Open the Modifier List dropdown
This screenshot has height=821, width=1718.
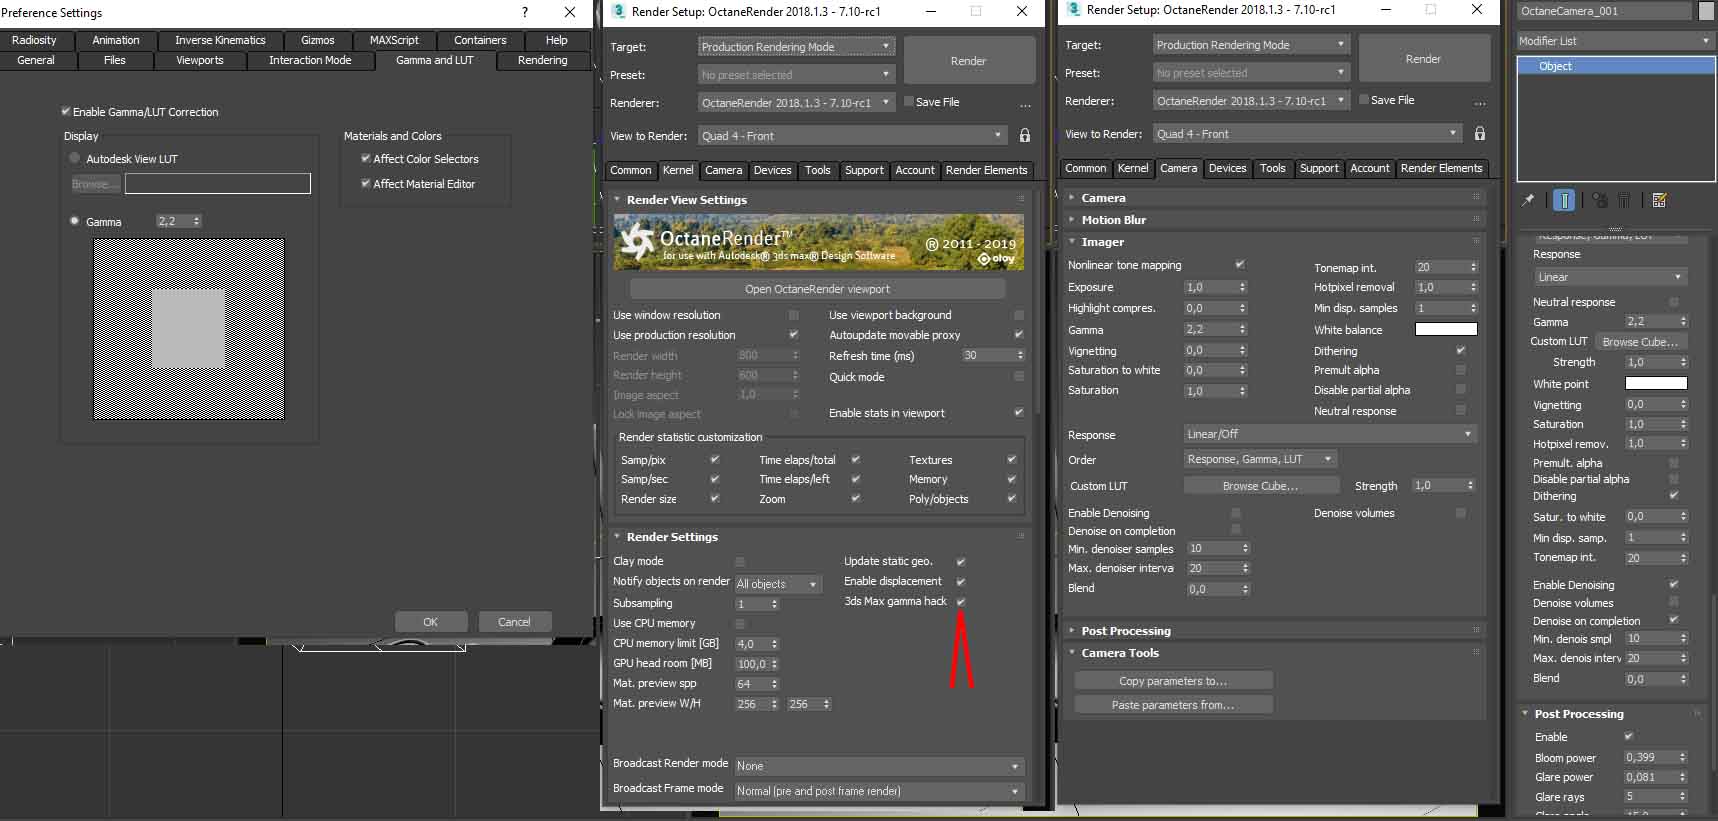click(x=1615, y=41)
